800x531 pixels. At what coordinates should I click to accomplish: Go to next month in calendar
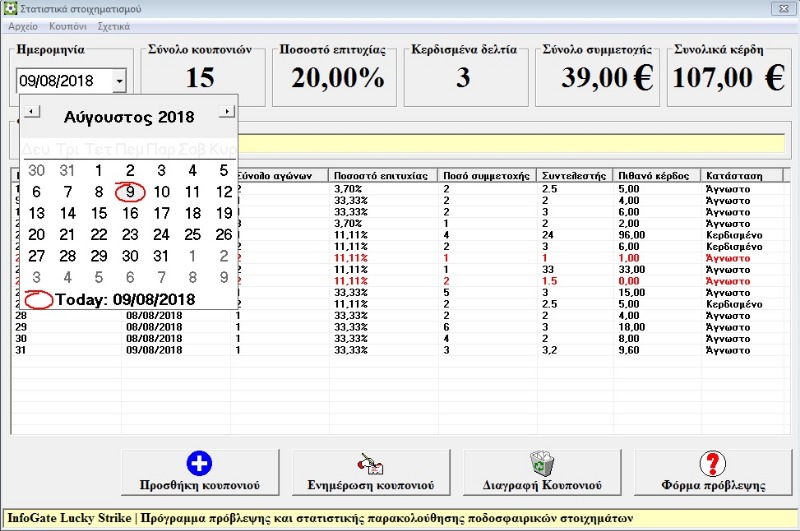[x=226, y=109]
